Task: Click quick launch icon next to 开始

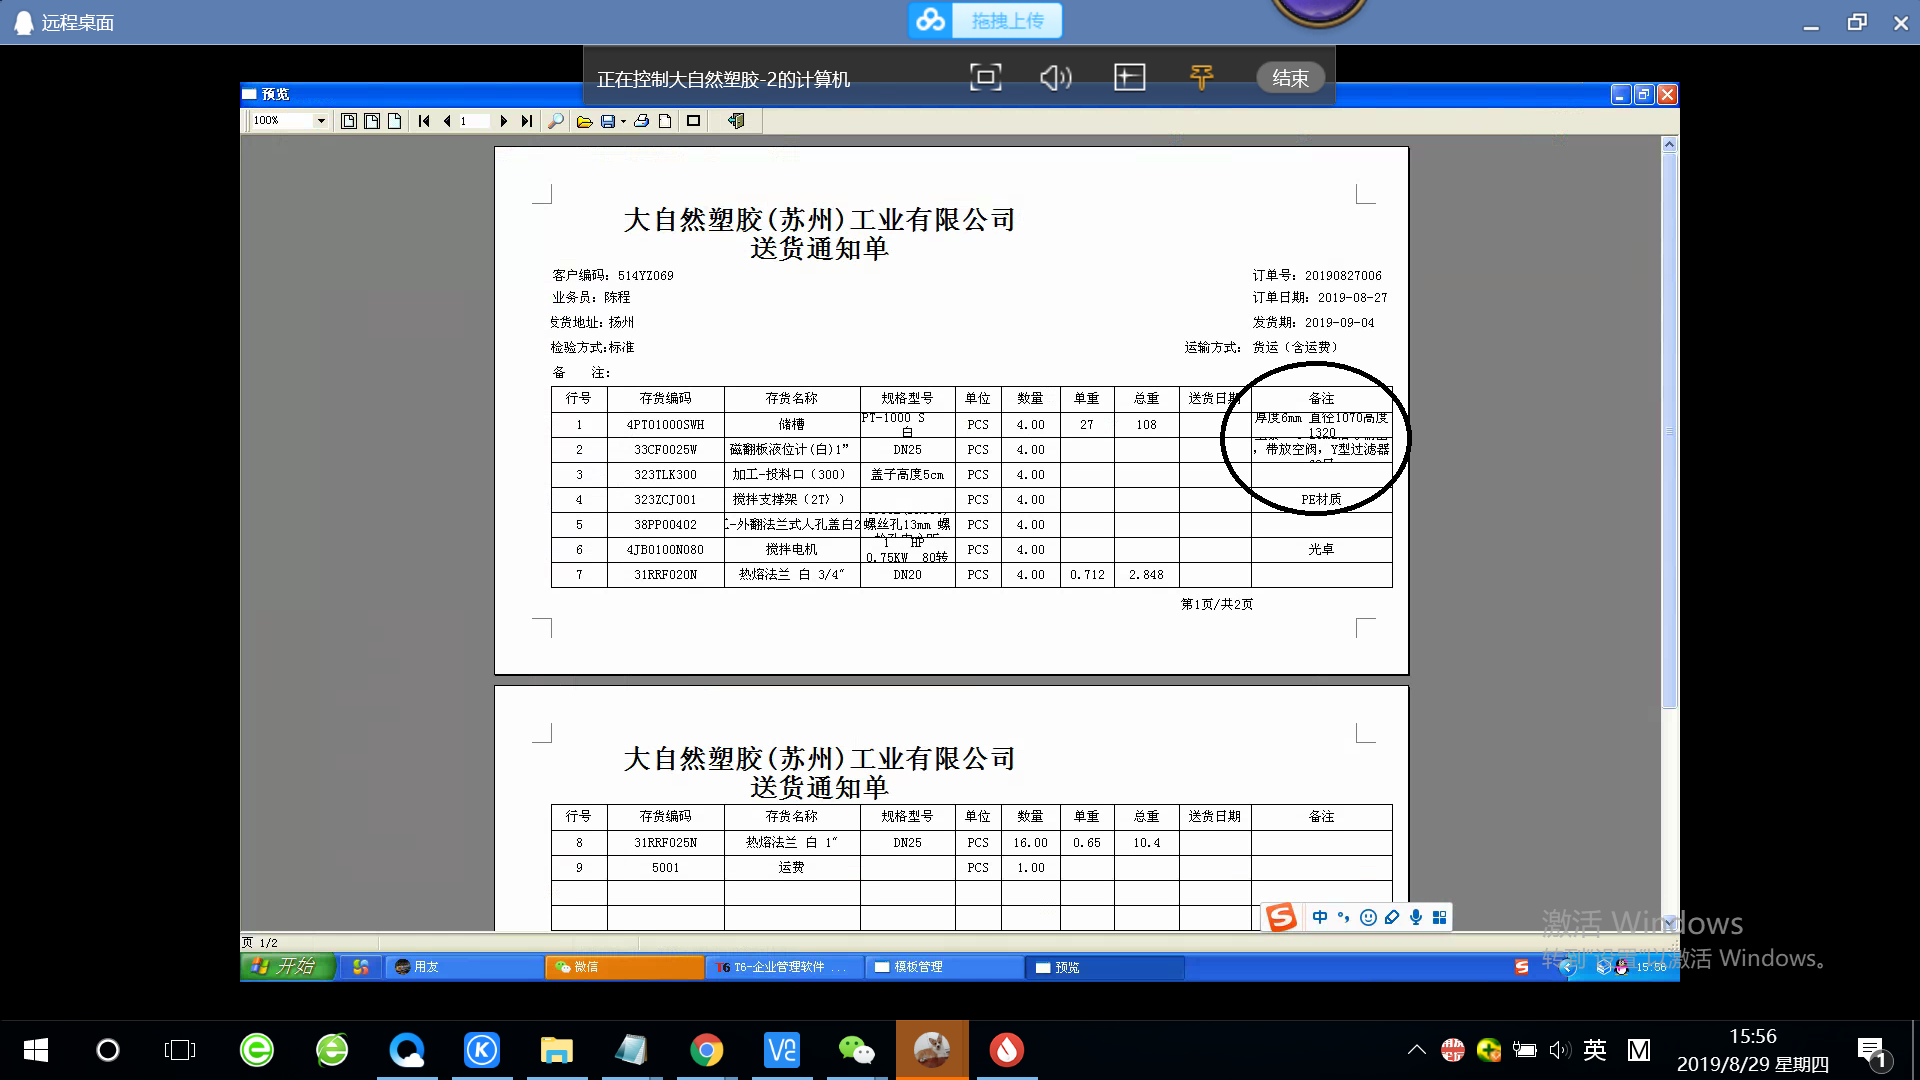Action: (x=361, y=967)
